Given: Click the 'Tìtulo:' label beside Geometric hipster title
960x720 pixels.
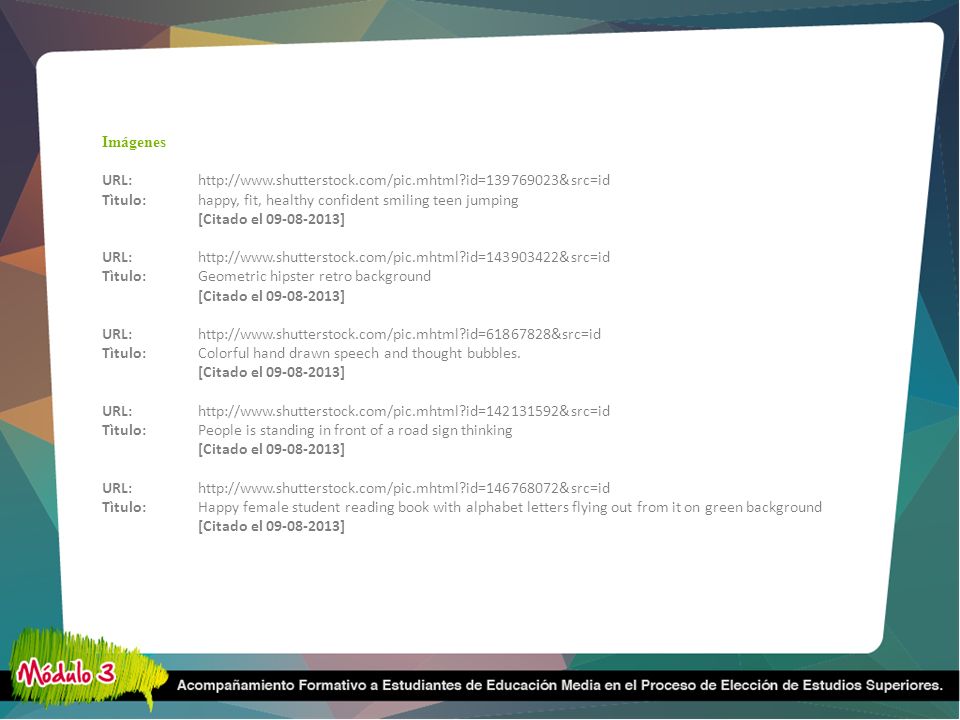Looking at the screenshot, I should tap(124, 276).
